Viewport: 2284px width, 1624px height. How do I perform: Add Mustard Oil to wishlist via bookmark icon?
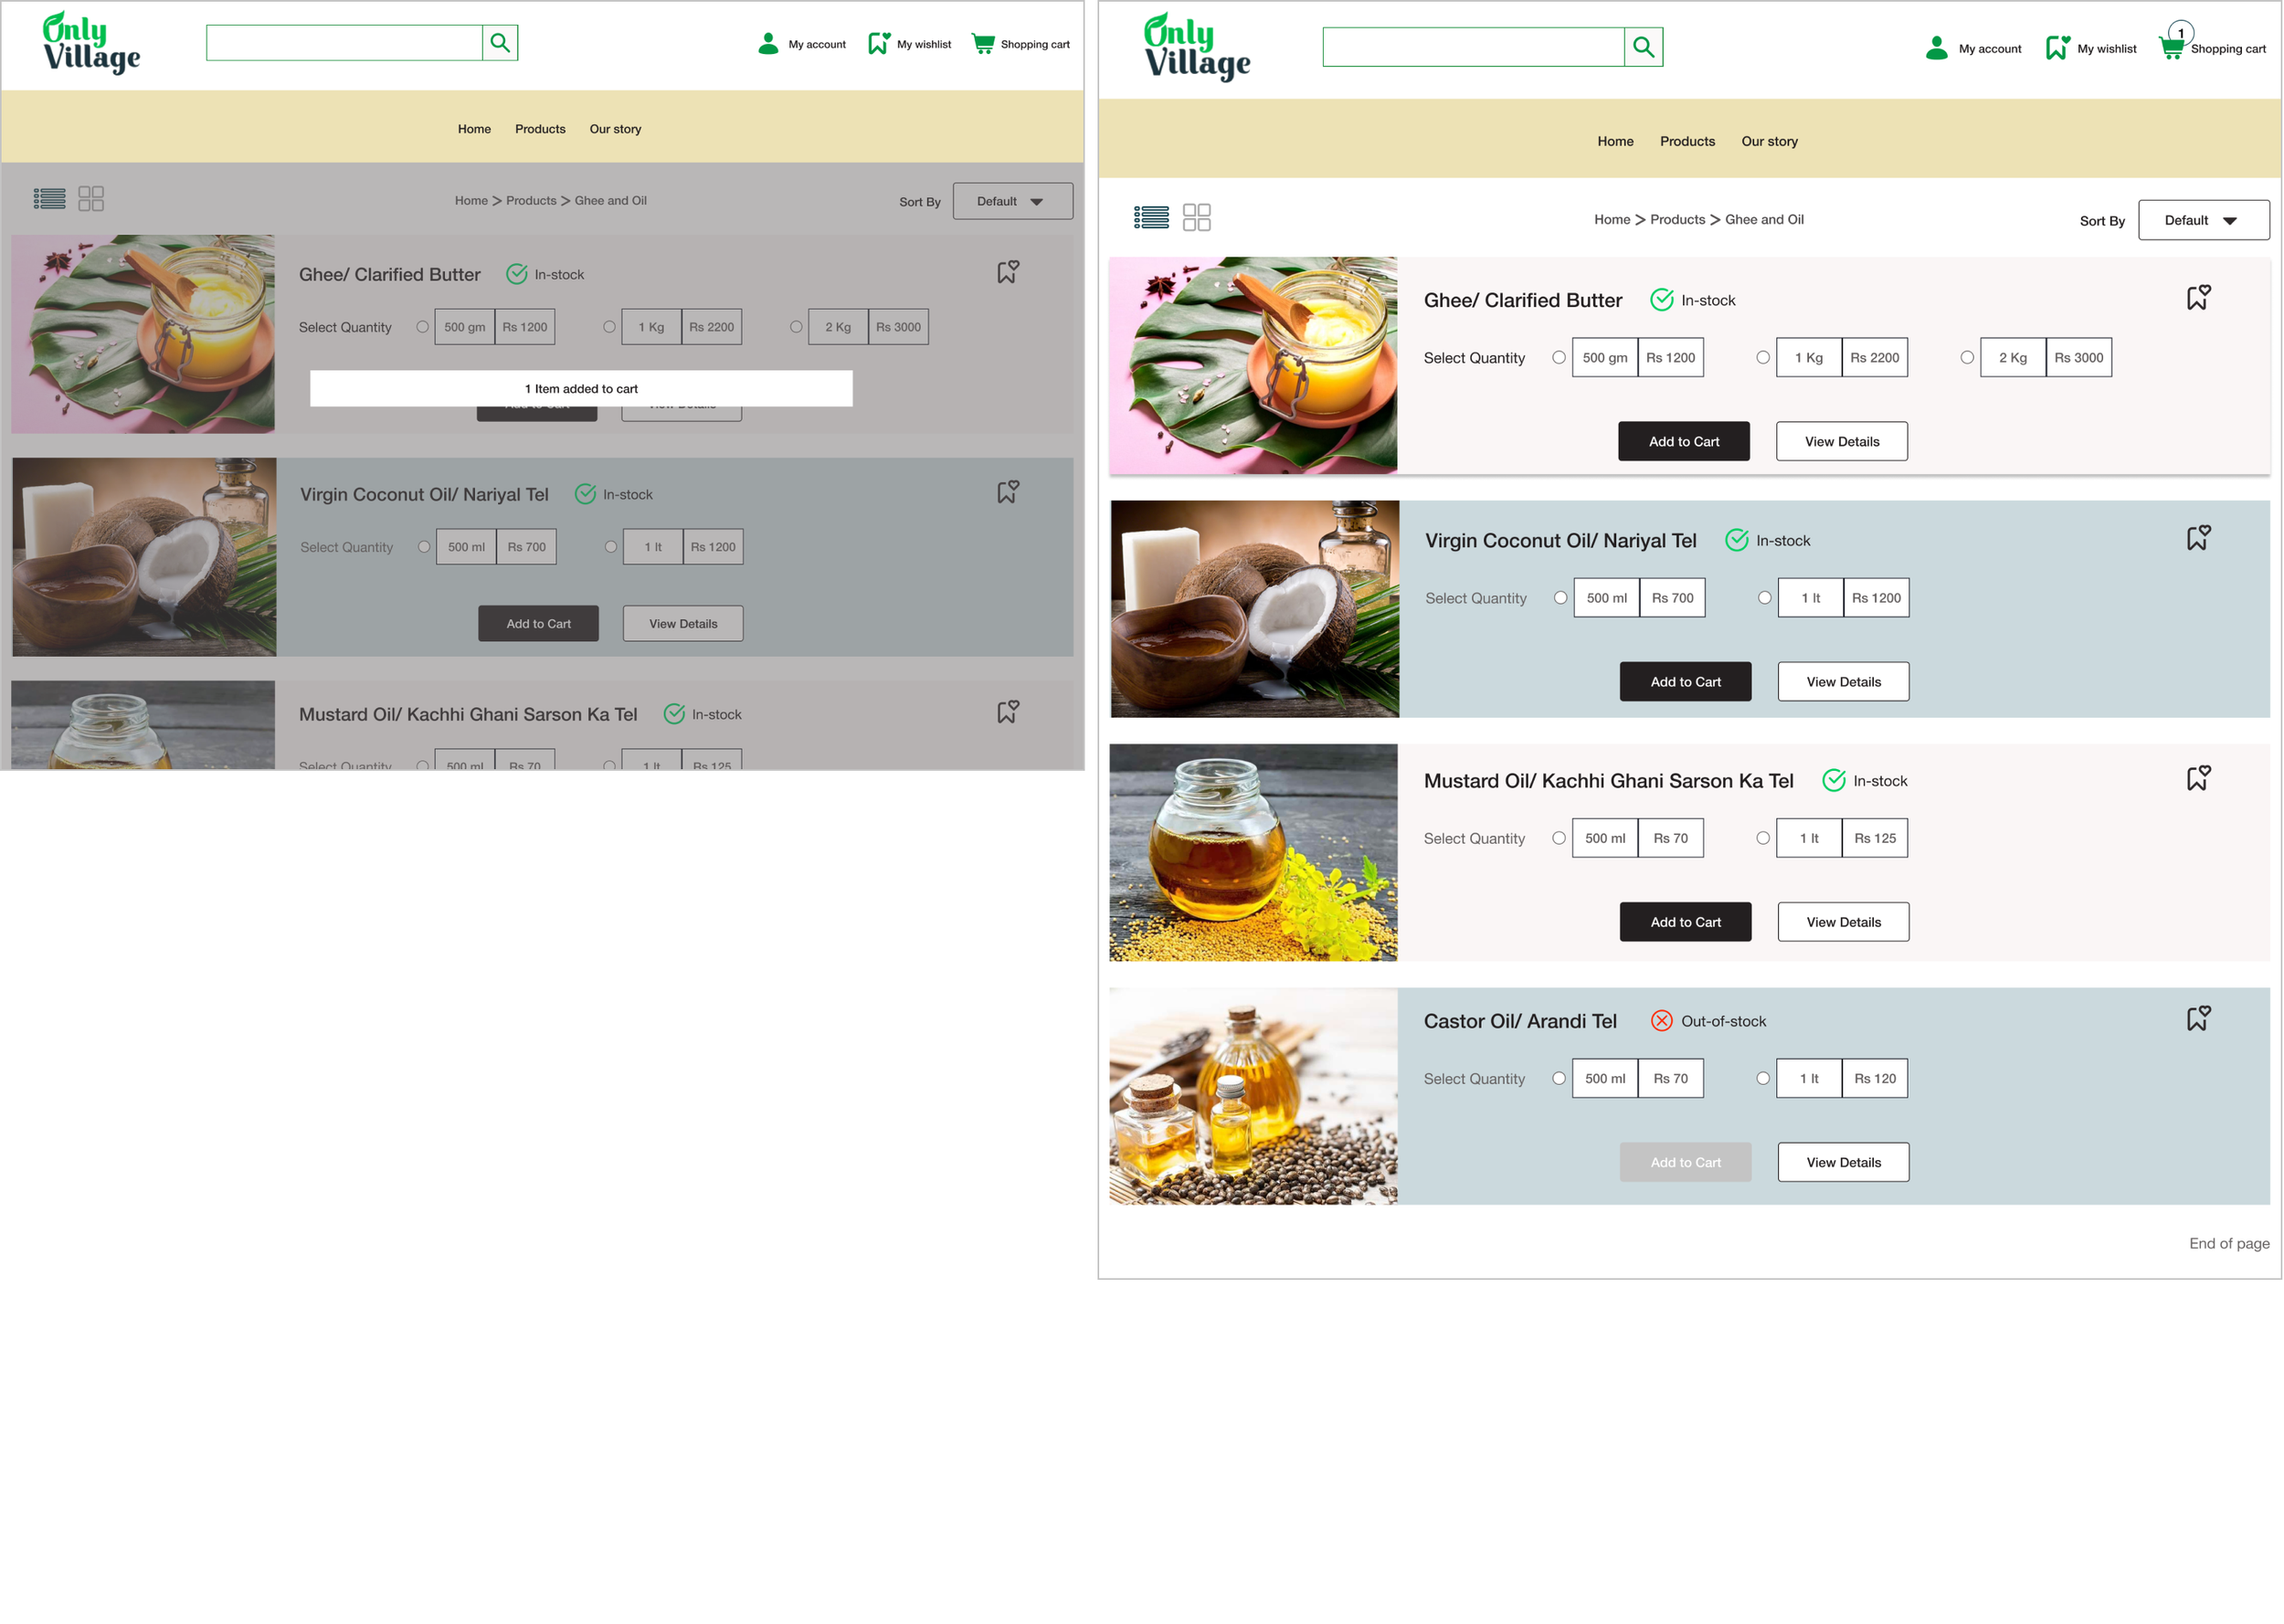tap(2197, 779)
